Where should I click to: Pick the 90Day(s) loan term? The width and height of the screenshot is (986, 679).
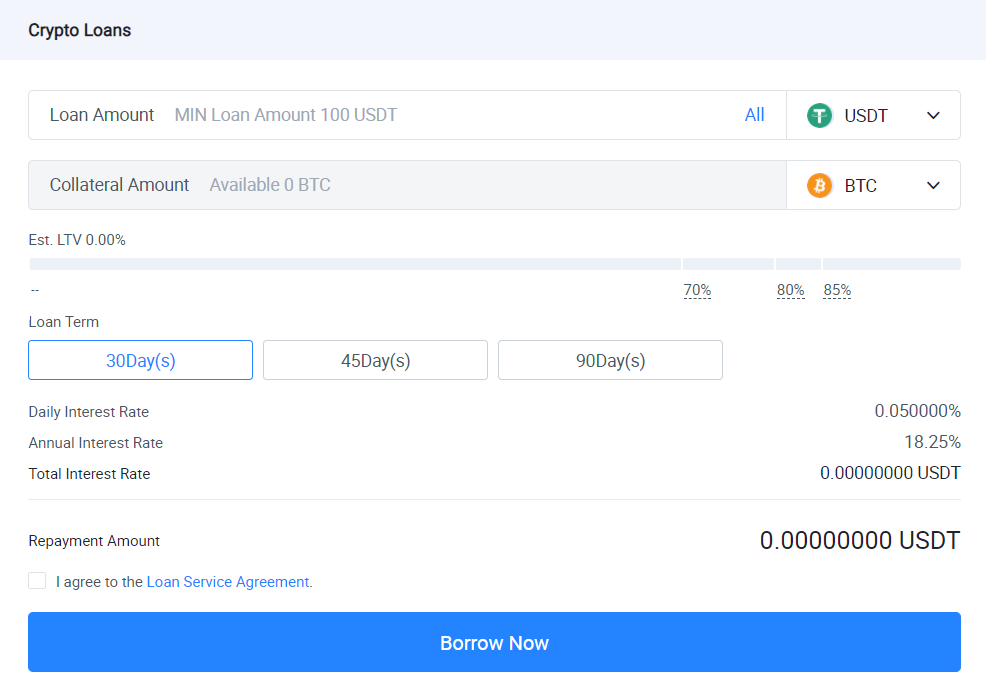click(611, 360)
